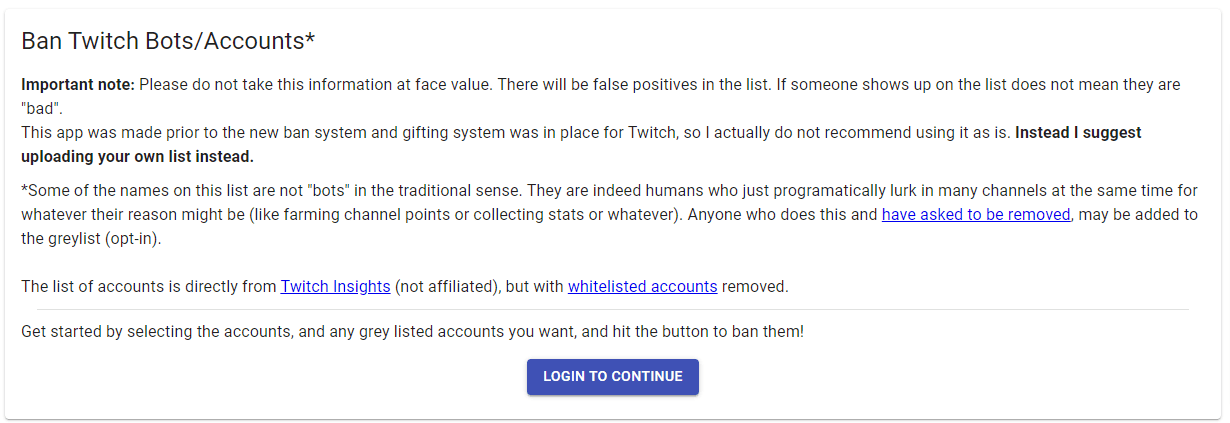The width and height of the screenshot is (1230, 423).
Task: Click 'The list of accounts is directly' text
Action: [130, 287]
